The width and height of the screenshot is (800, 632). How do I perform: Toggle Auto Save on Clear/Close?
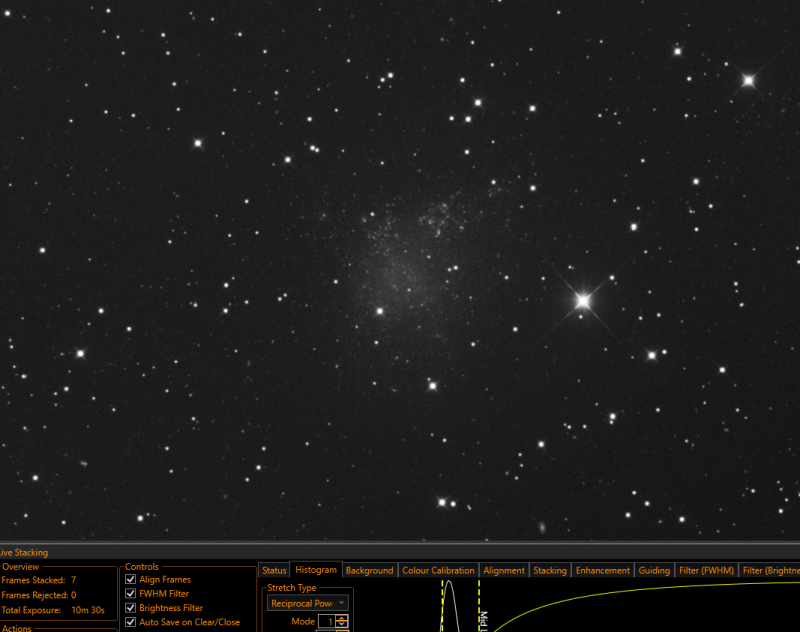coord(130,622)
